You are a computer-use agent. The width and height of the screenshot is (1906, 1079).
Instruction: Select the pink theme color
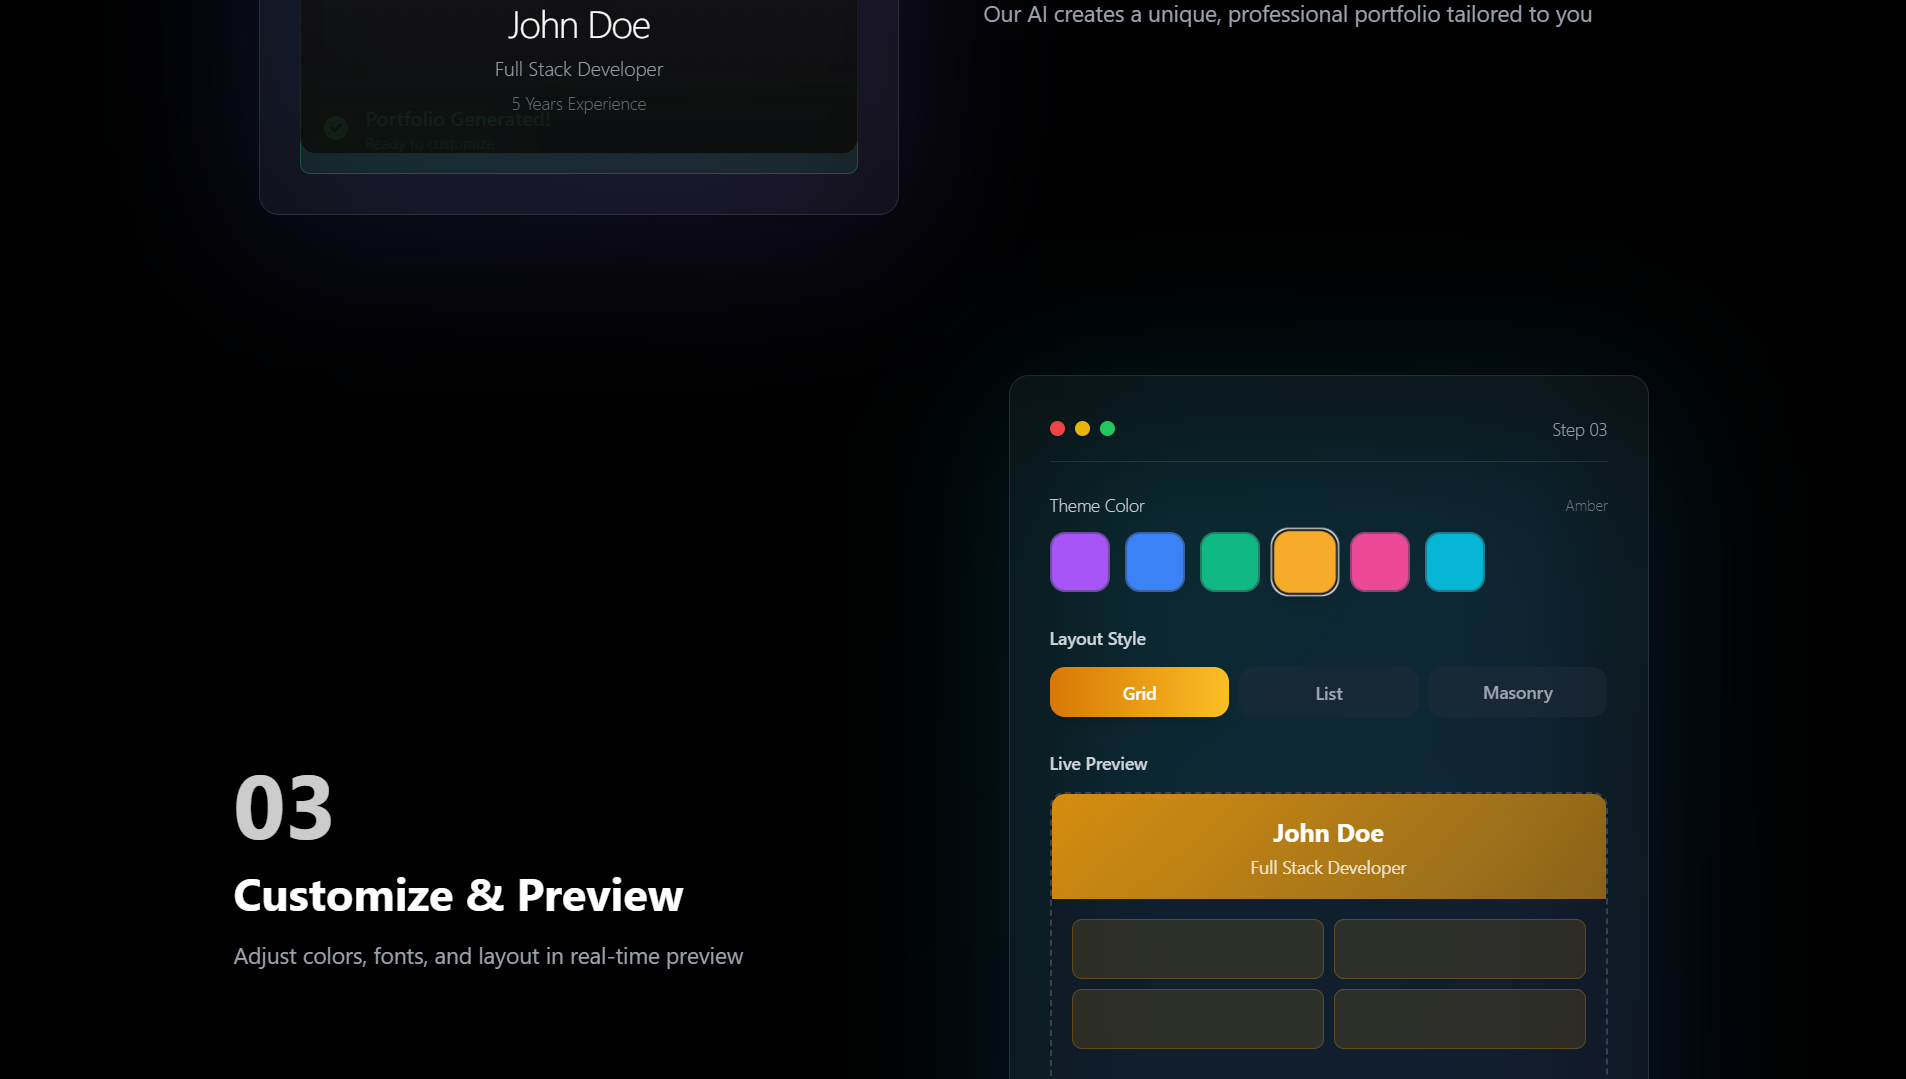[1379, 561]
